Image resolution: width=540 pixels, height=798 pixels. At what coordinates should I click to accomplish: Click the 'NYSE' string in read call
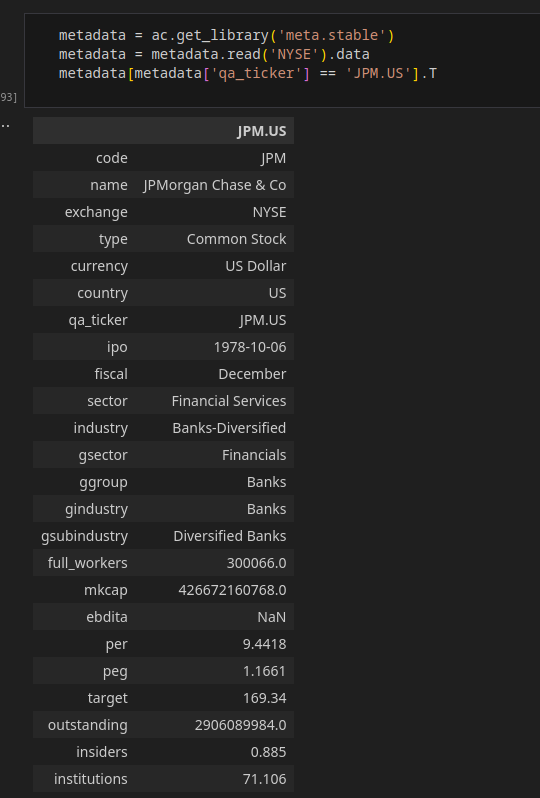(294, 54)
